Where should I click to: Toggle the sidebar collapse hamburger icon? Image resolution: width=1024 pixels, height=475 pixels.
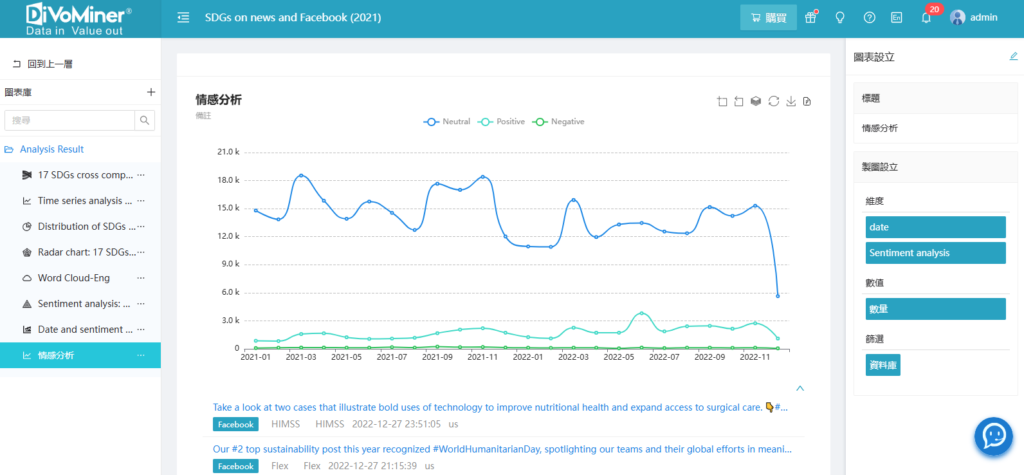coord(183,18)
